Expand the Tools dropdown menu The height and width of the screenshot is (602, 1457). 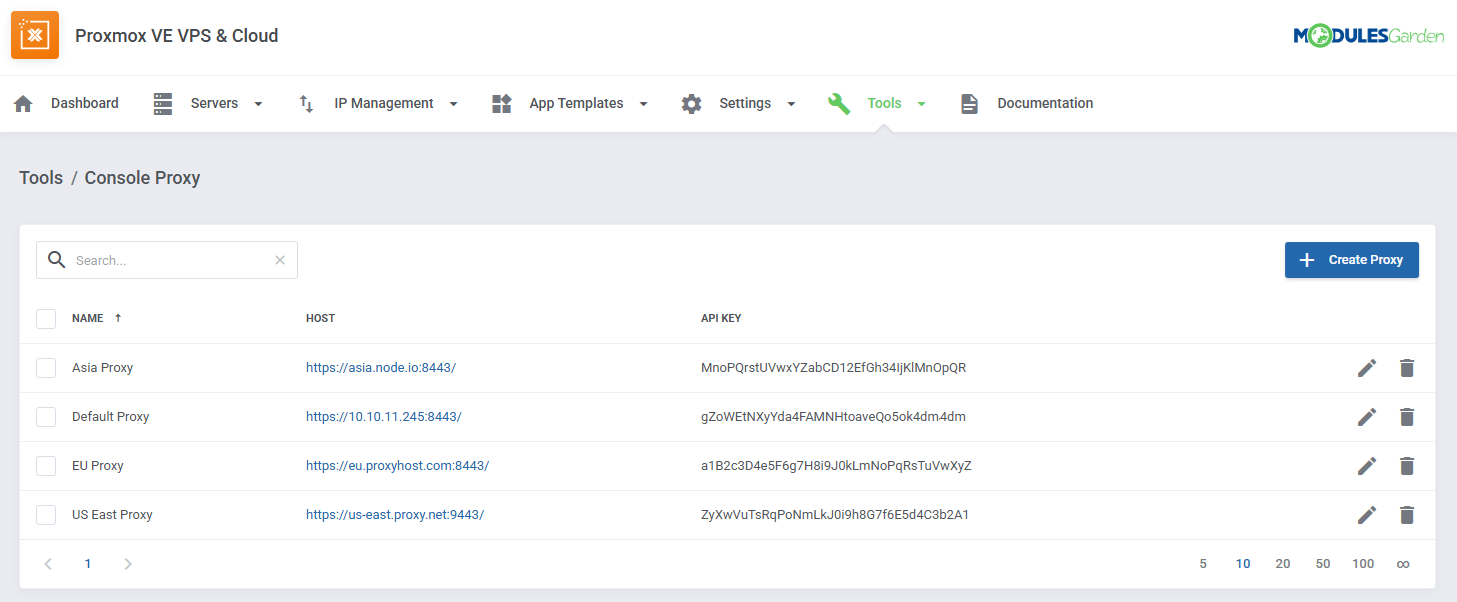coord(921,102)
